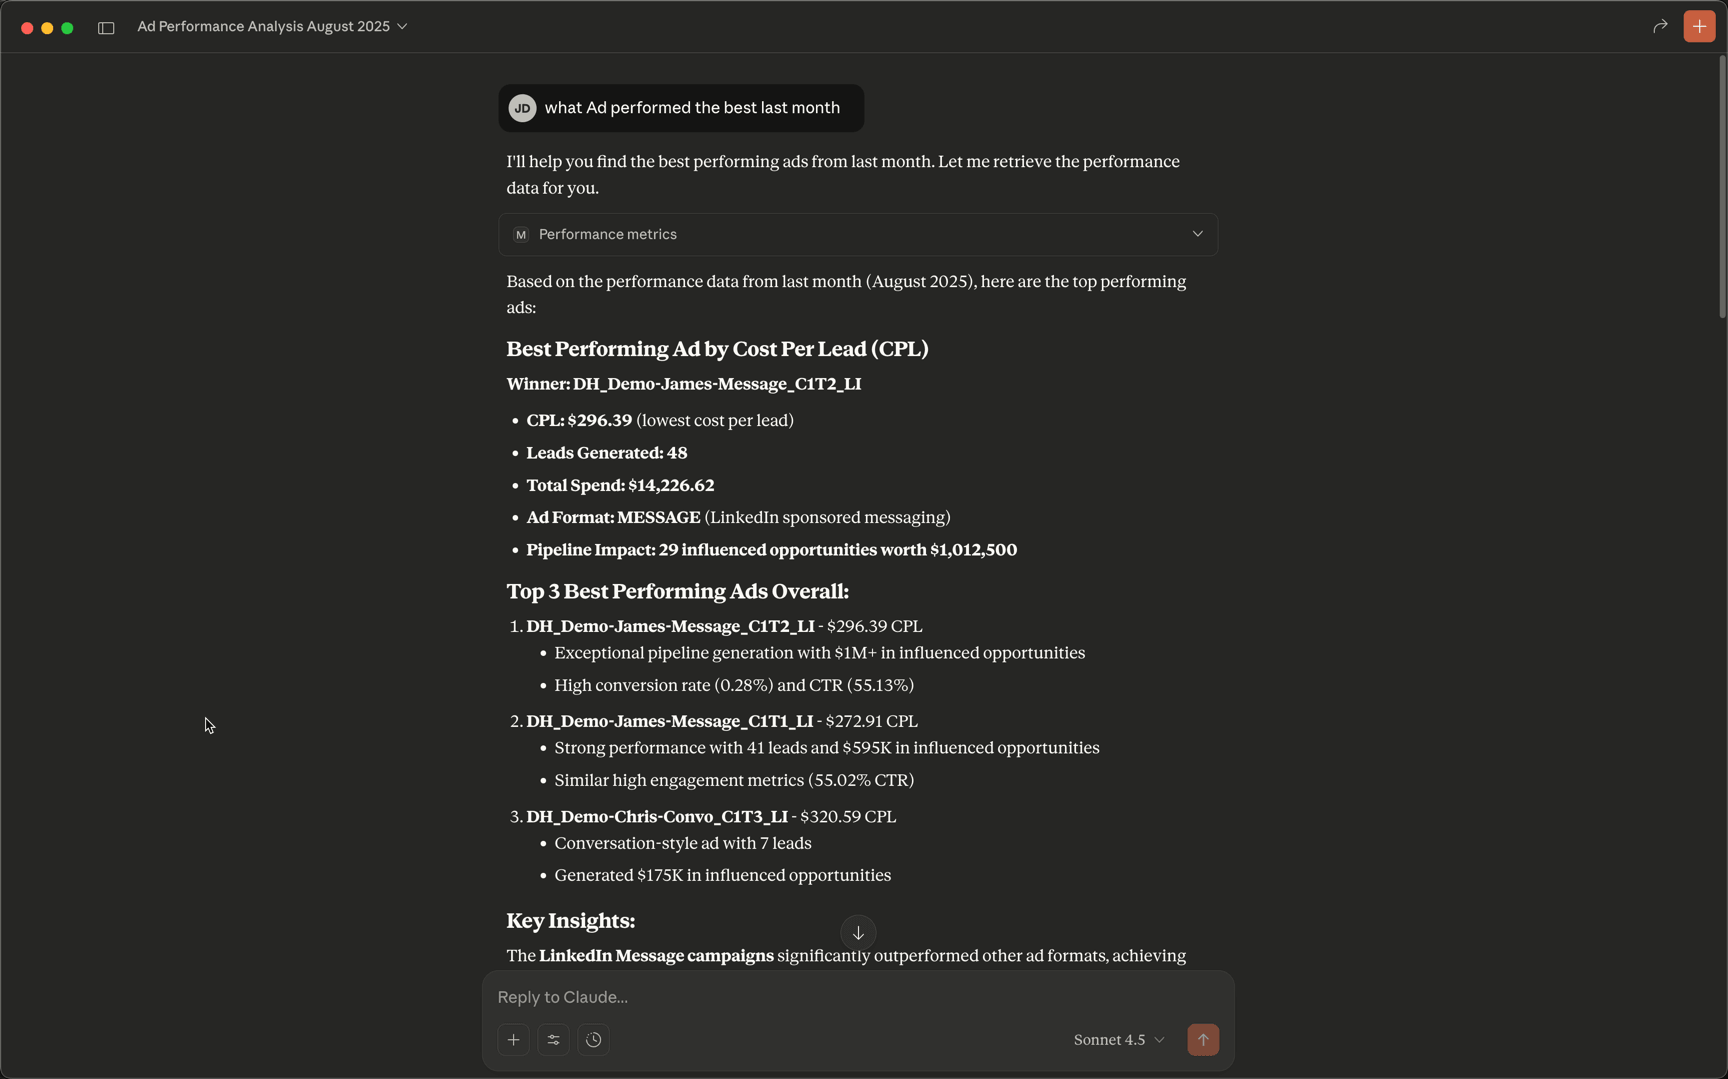
Task: Select the Ad Performance Analysis August 2025 title
Action: point(263,26)
